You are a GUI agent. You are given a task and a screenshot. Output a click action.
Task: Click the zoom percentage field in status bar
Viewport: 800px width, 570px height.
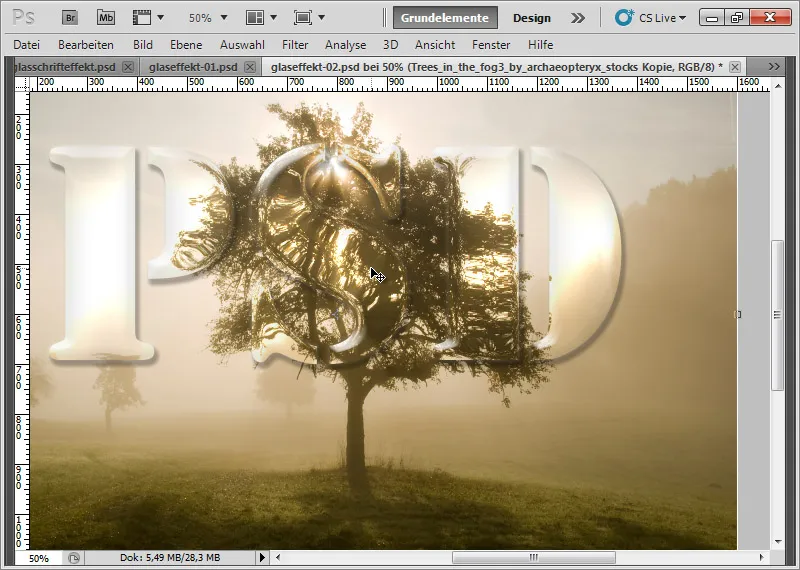39,558
